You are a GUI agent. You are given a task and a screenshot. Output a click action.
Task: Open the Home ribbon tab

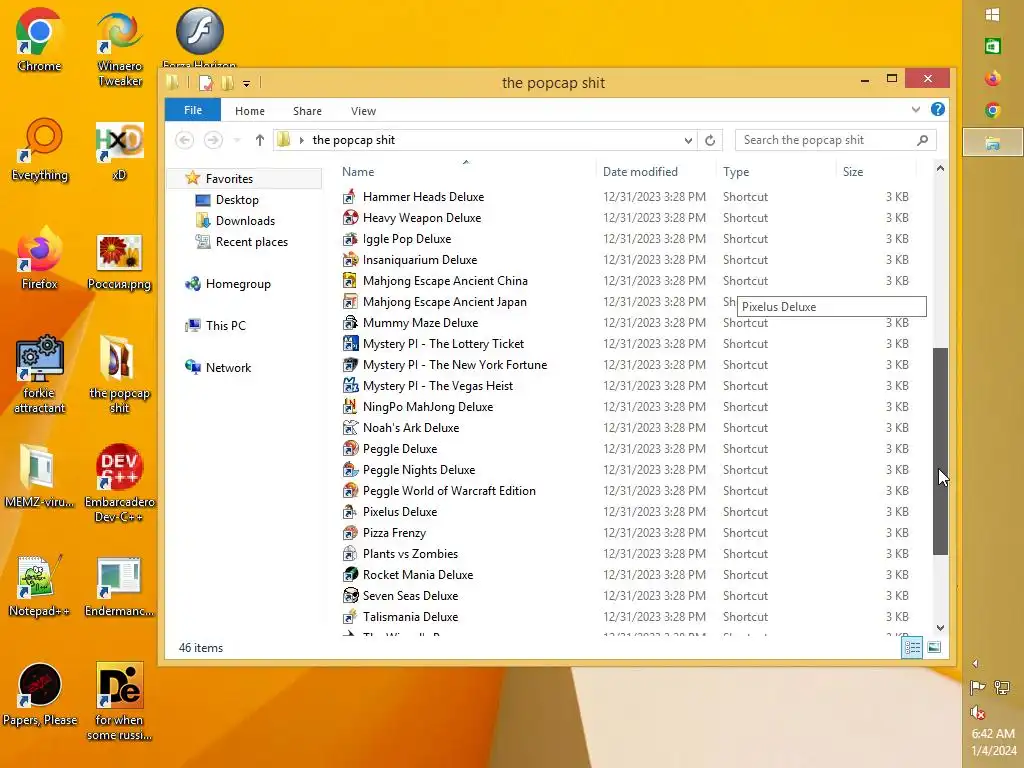pyautogui.click(x=249, y=111)
